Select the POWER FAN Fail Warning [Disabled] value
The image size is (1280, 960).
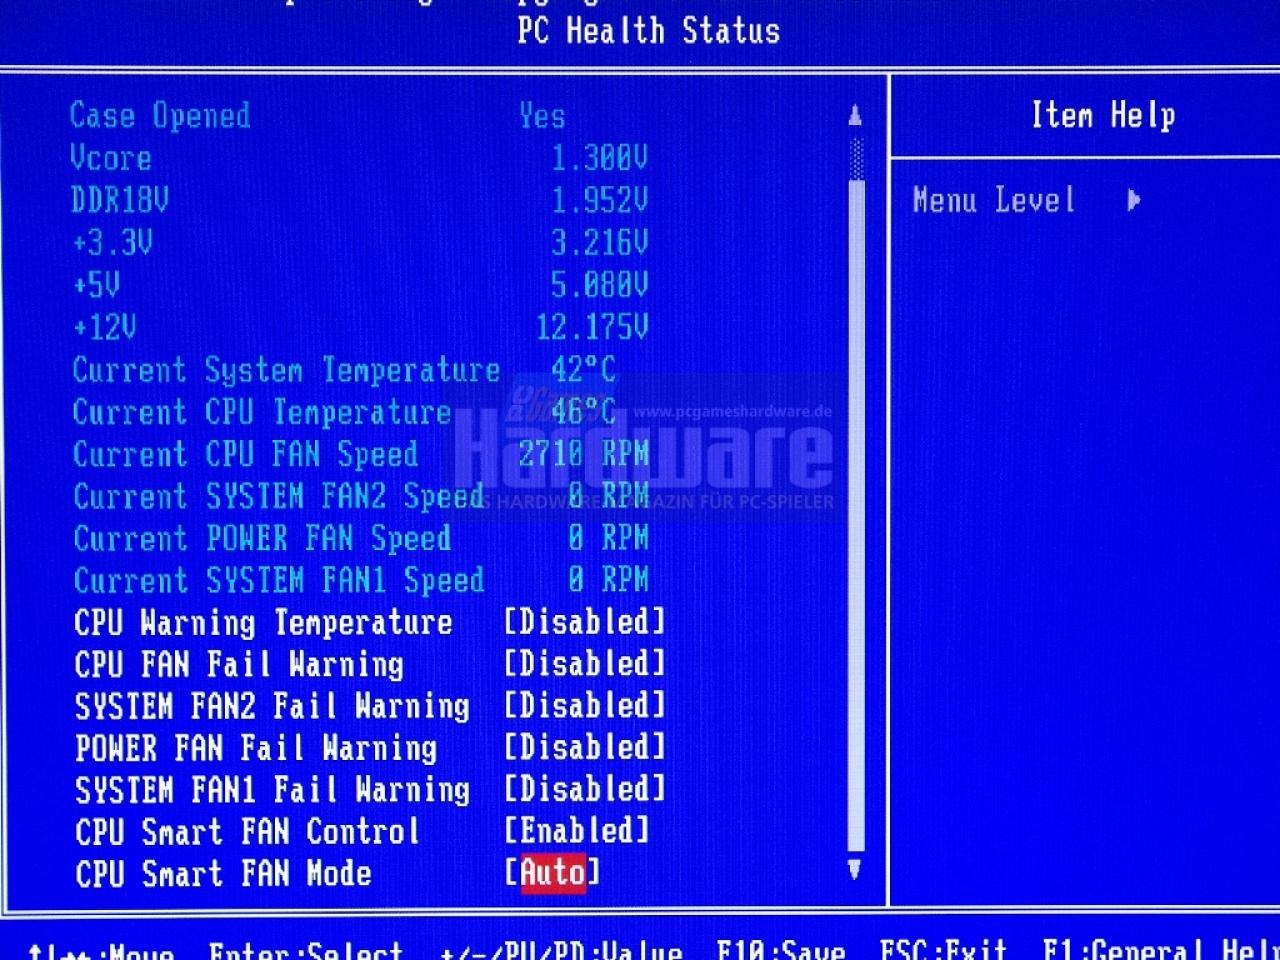click(x=584, y=748)
